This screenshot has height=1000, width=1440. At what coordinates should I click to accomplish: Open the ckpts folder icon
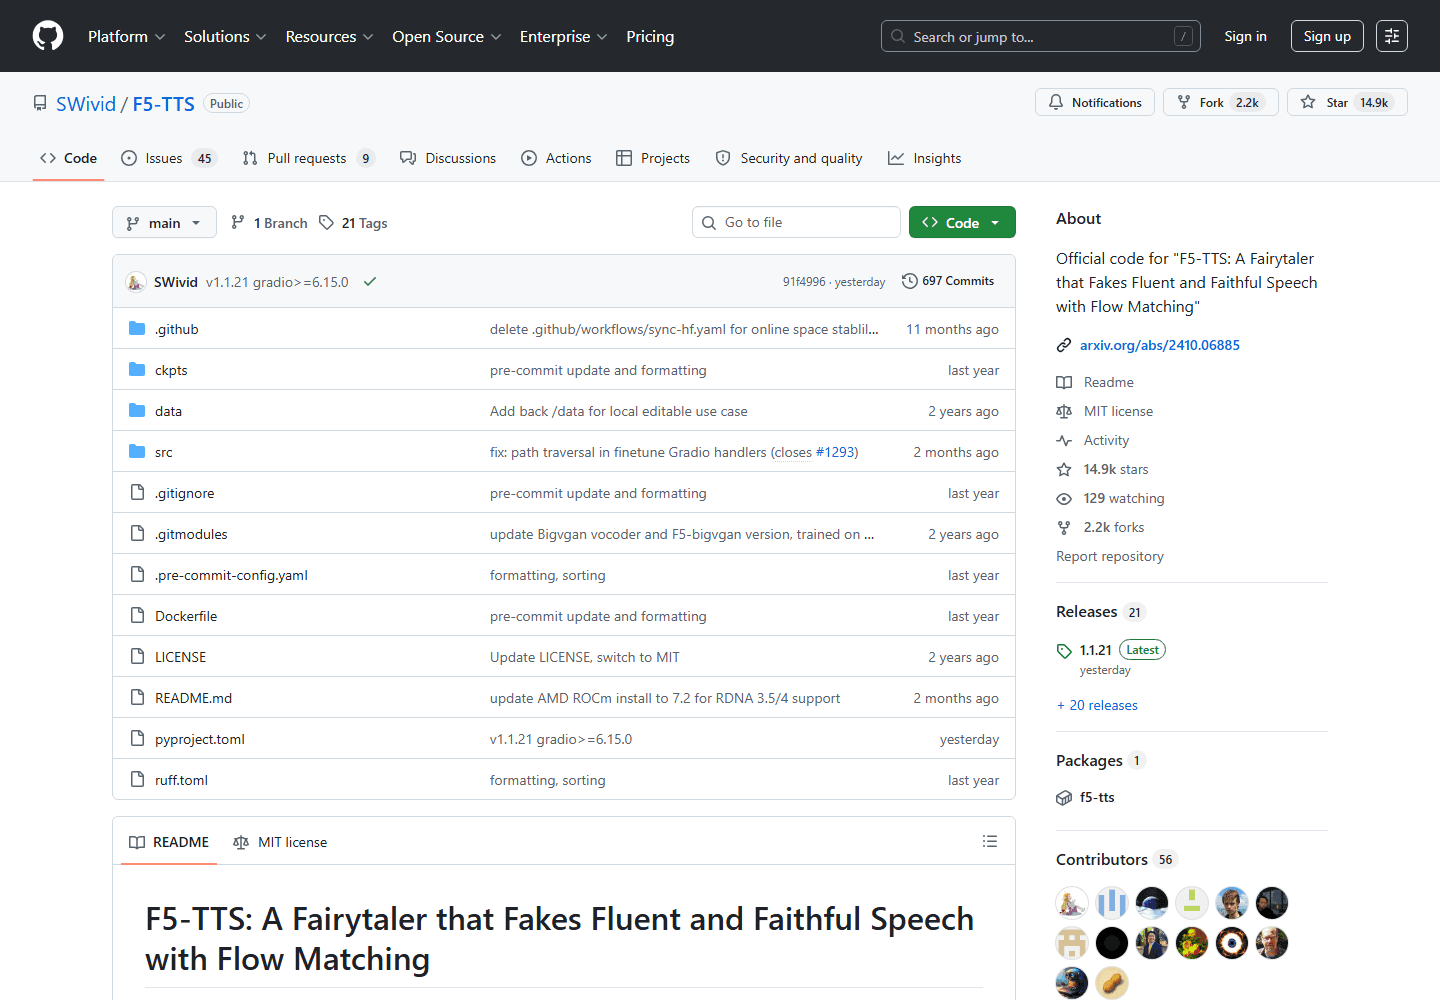(x=137, y=370)
